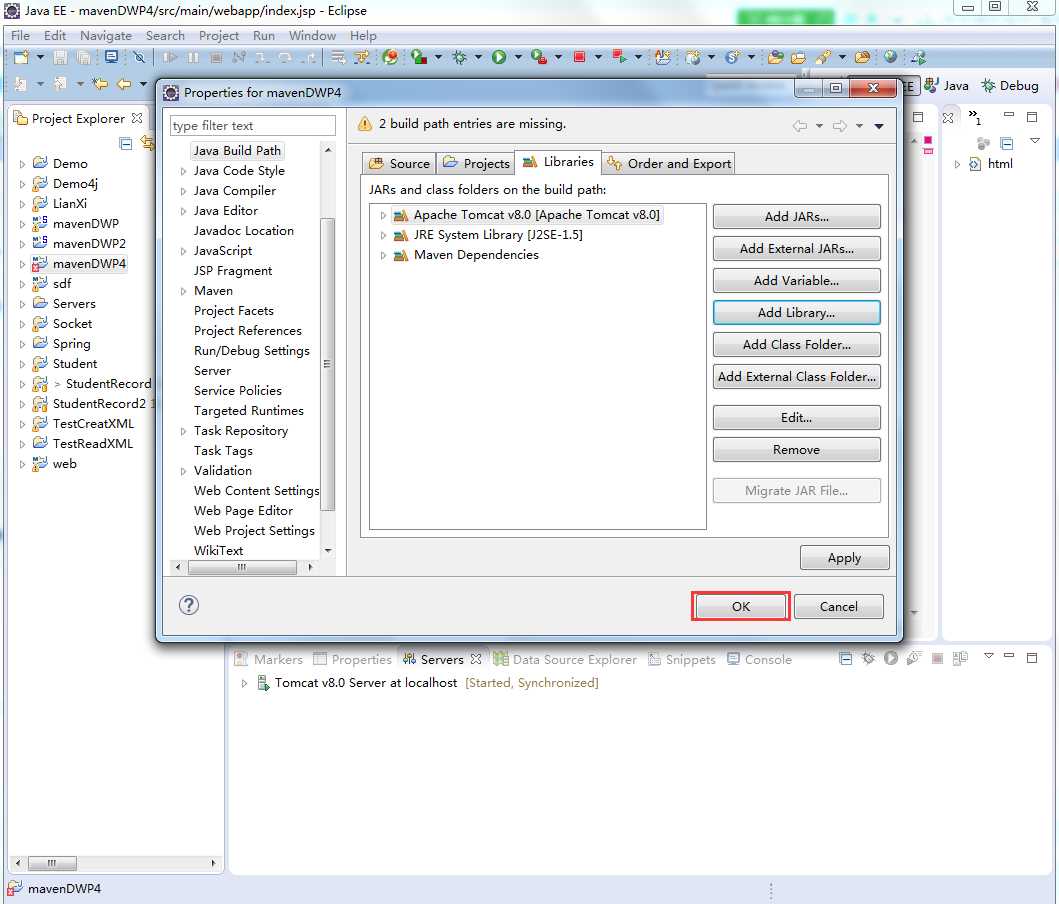Expand the JRE System Library entry
Image resolution: width=1059 pixels, height=904 pixels.
tap(383, 236)
